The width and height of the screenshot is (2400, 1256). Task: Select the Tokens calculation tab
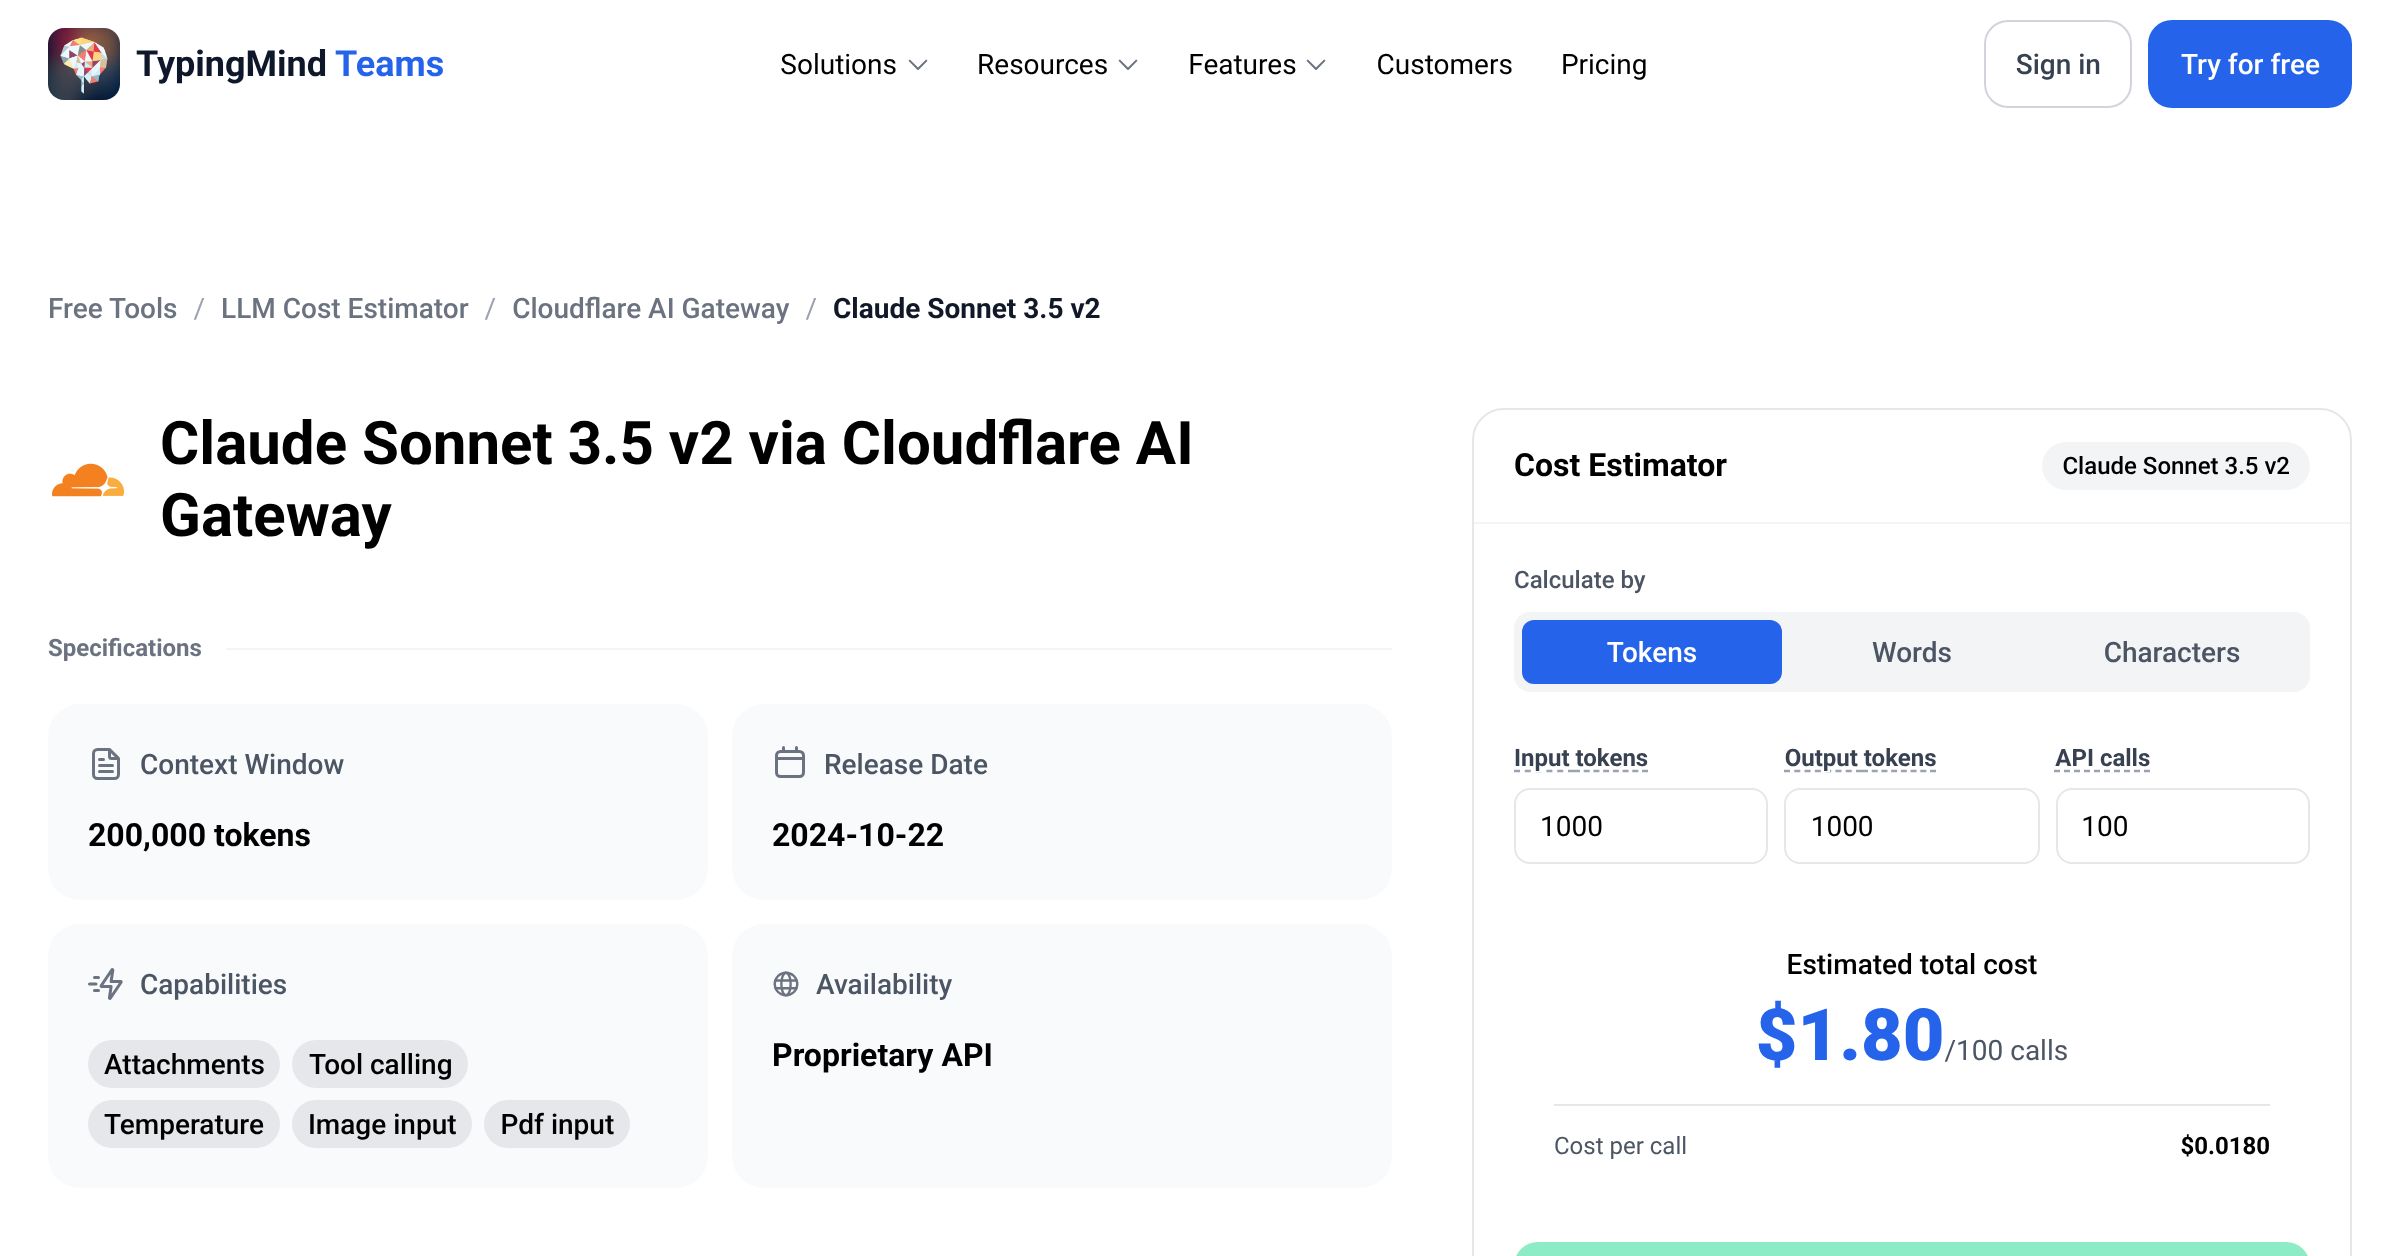coord(1652,652)
